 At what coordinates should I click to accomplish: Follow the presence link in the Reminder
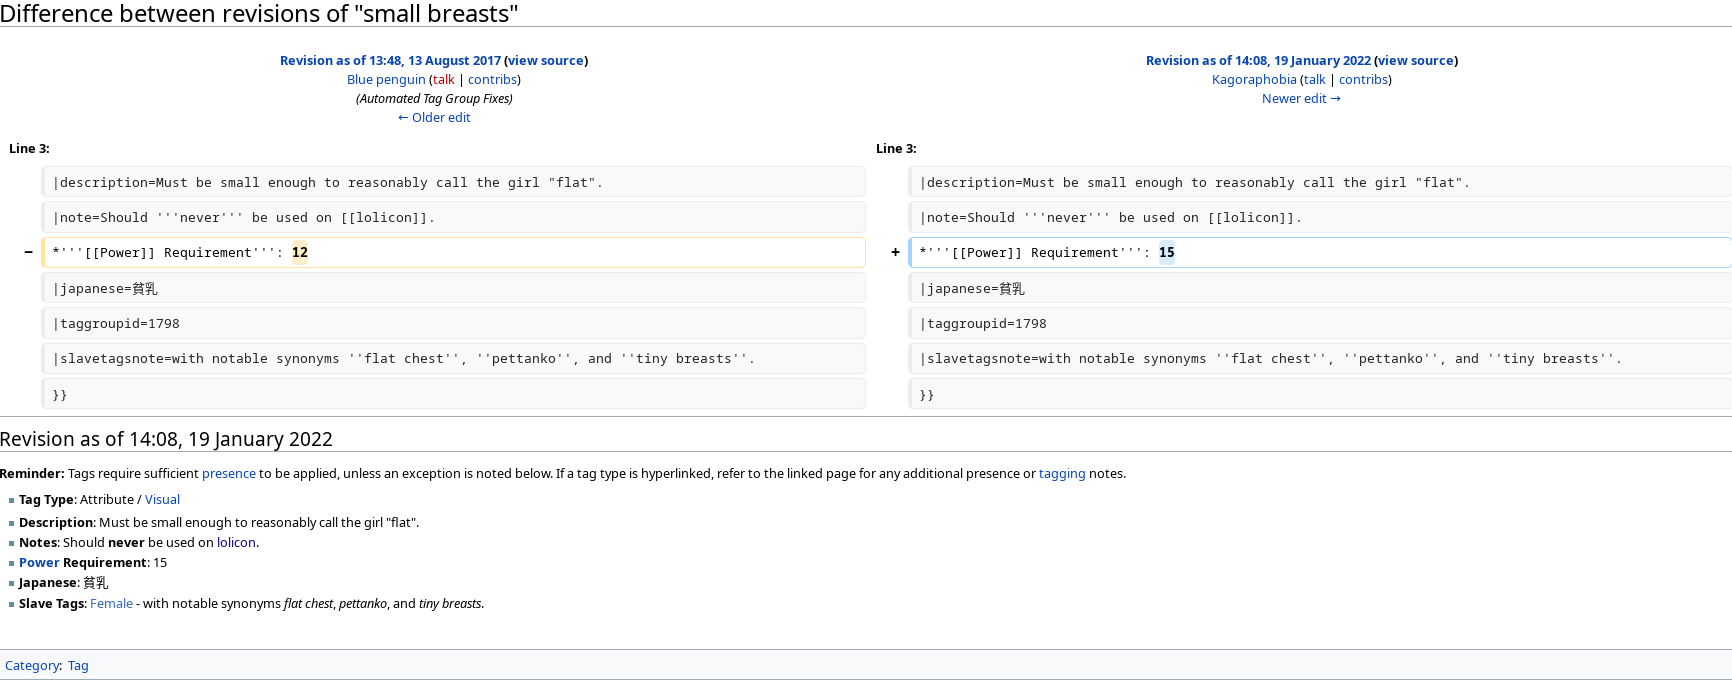tap(229, 474)
